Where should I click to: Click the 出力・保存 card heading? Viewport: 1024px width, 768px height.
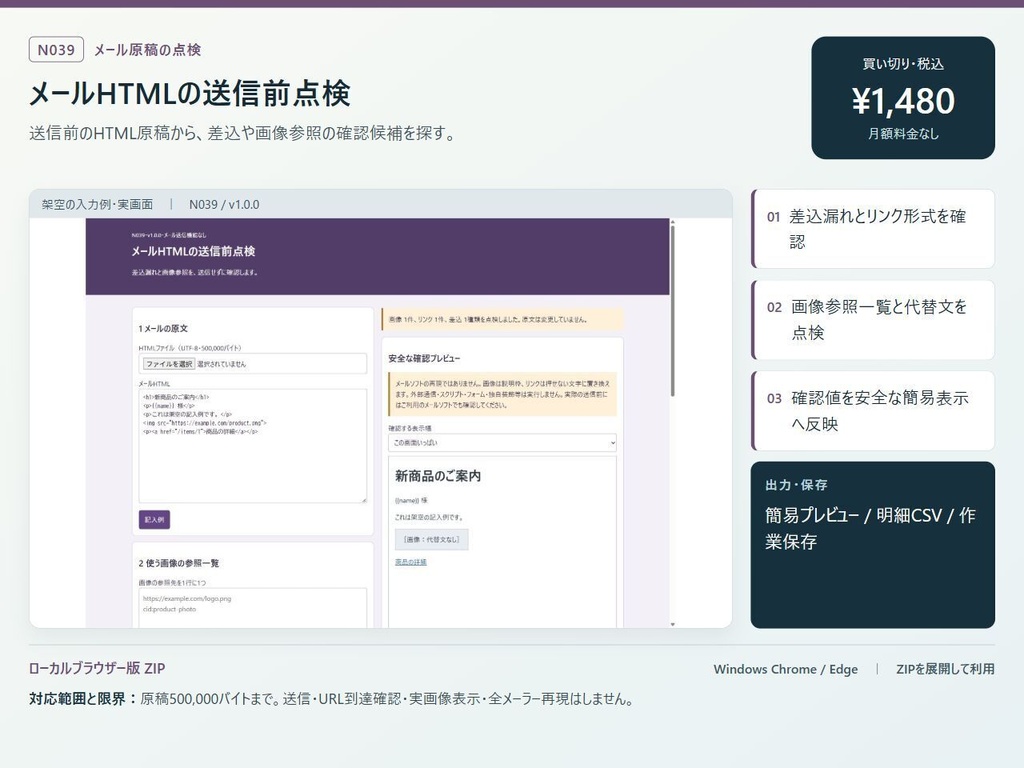click(x=796, y=485)
